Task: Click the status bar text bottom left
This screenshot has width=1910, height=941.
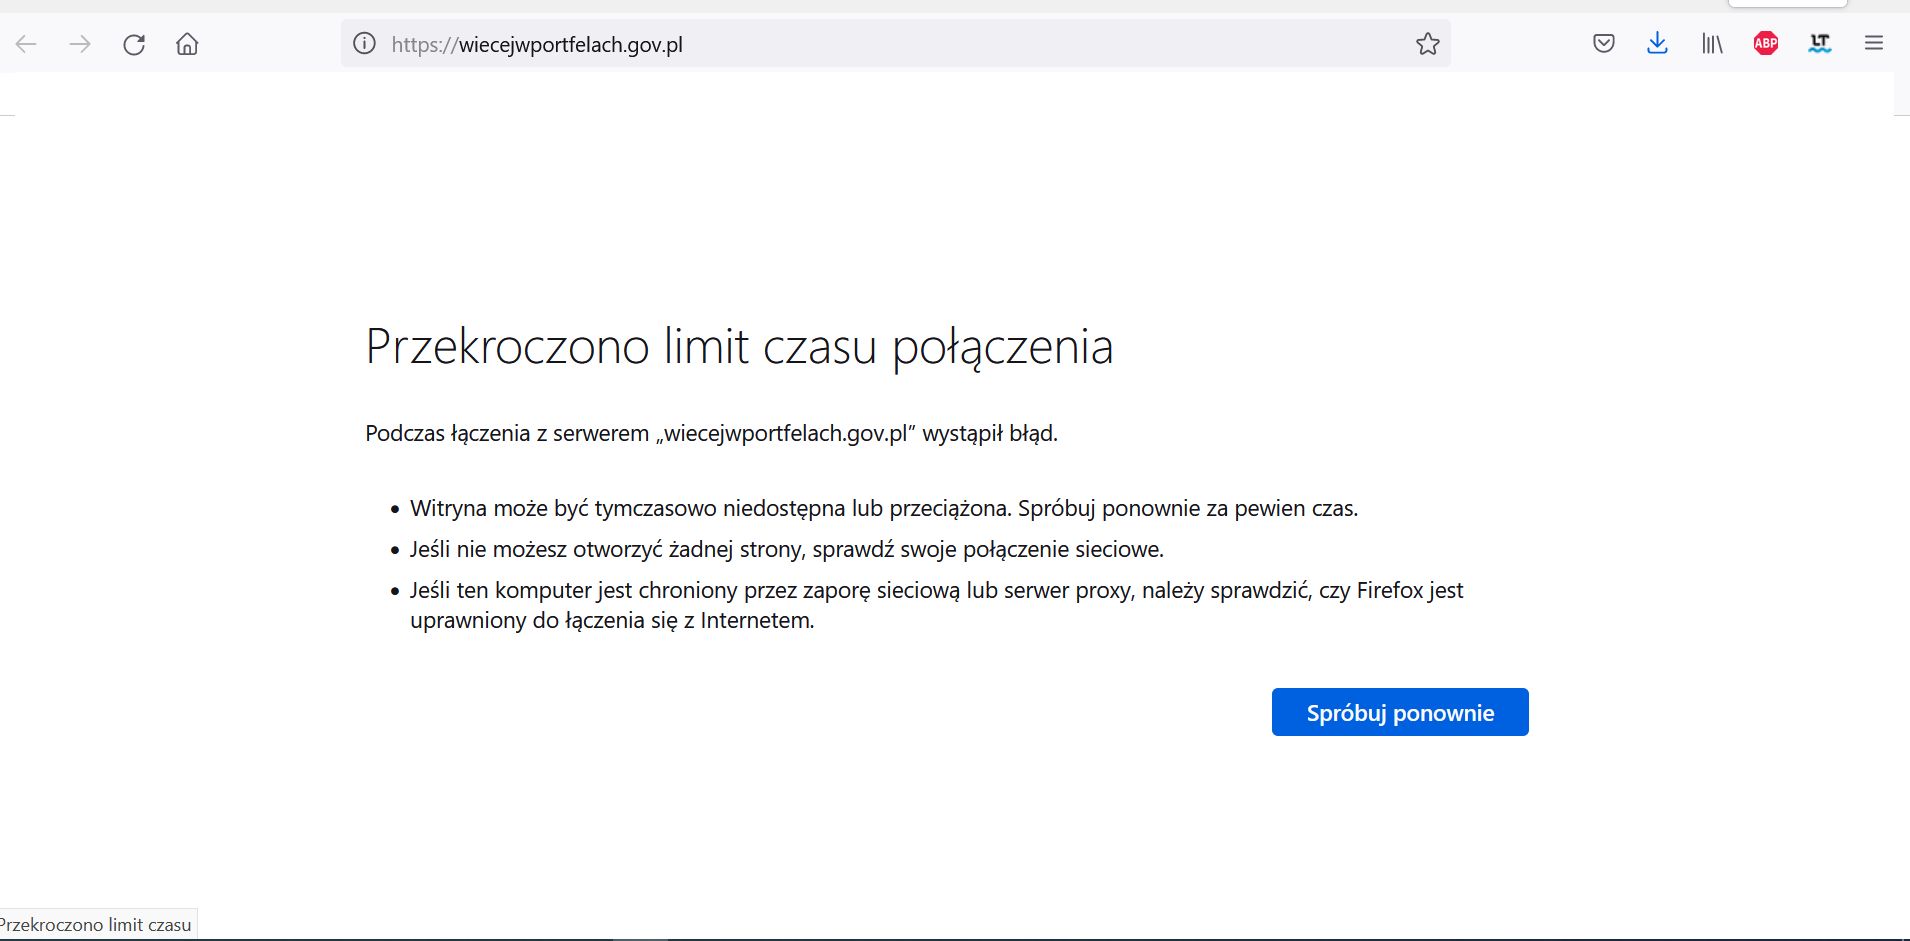Action: pyautogui.click(x=96, y=924)
